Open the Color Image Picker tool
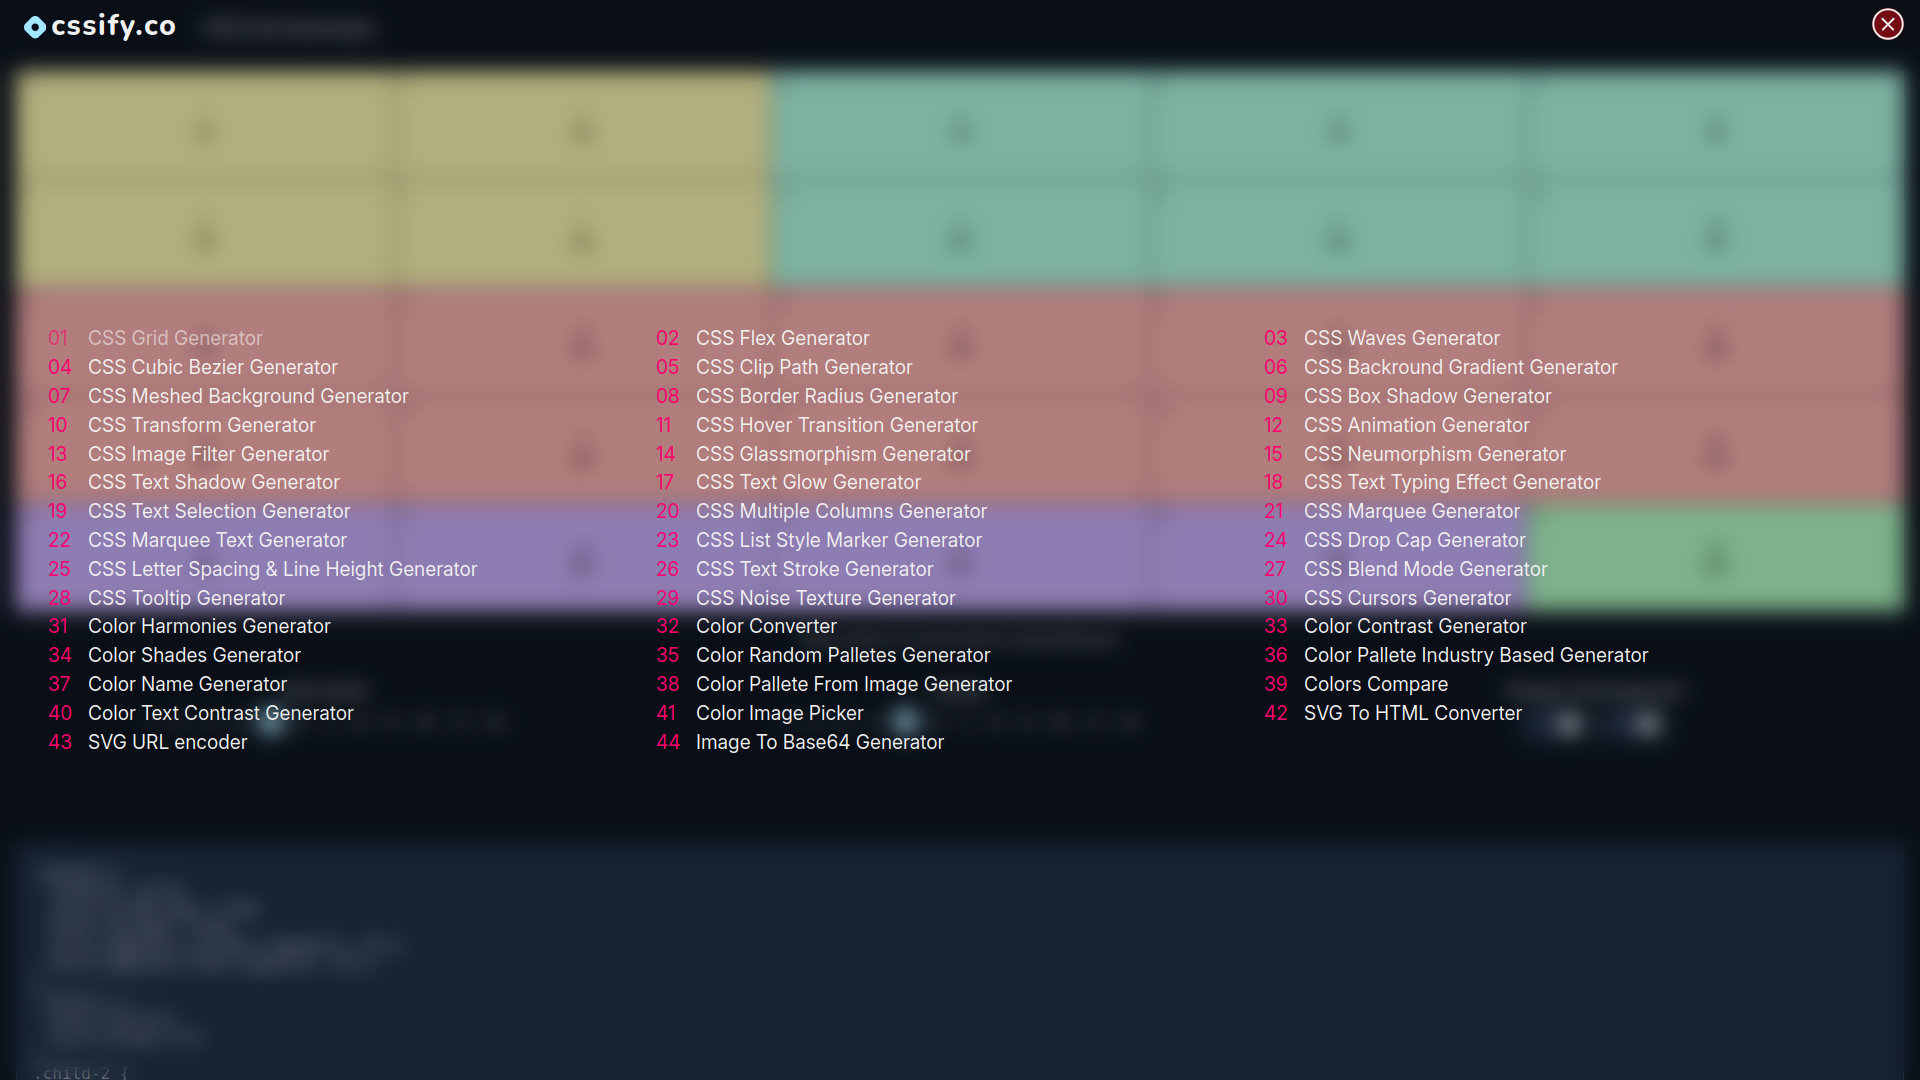Screen dimensions: 1920x1080 (x=779, y=713)
